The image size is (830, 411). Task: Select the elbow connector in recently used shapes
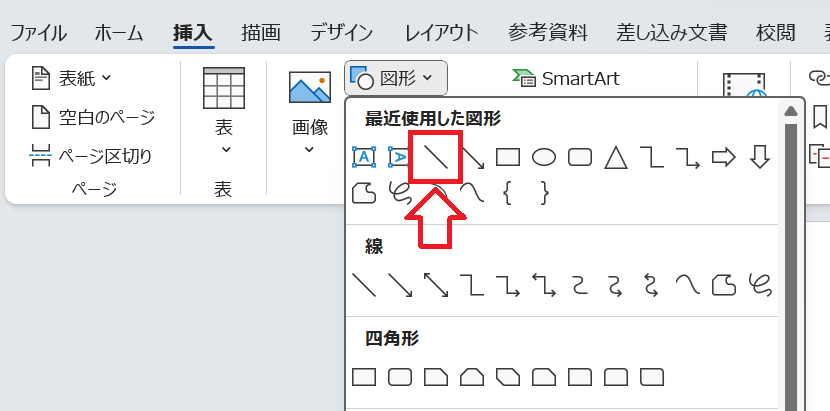pos(652,157)
